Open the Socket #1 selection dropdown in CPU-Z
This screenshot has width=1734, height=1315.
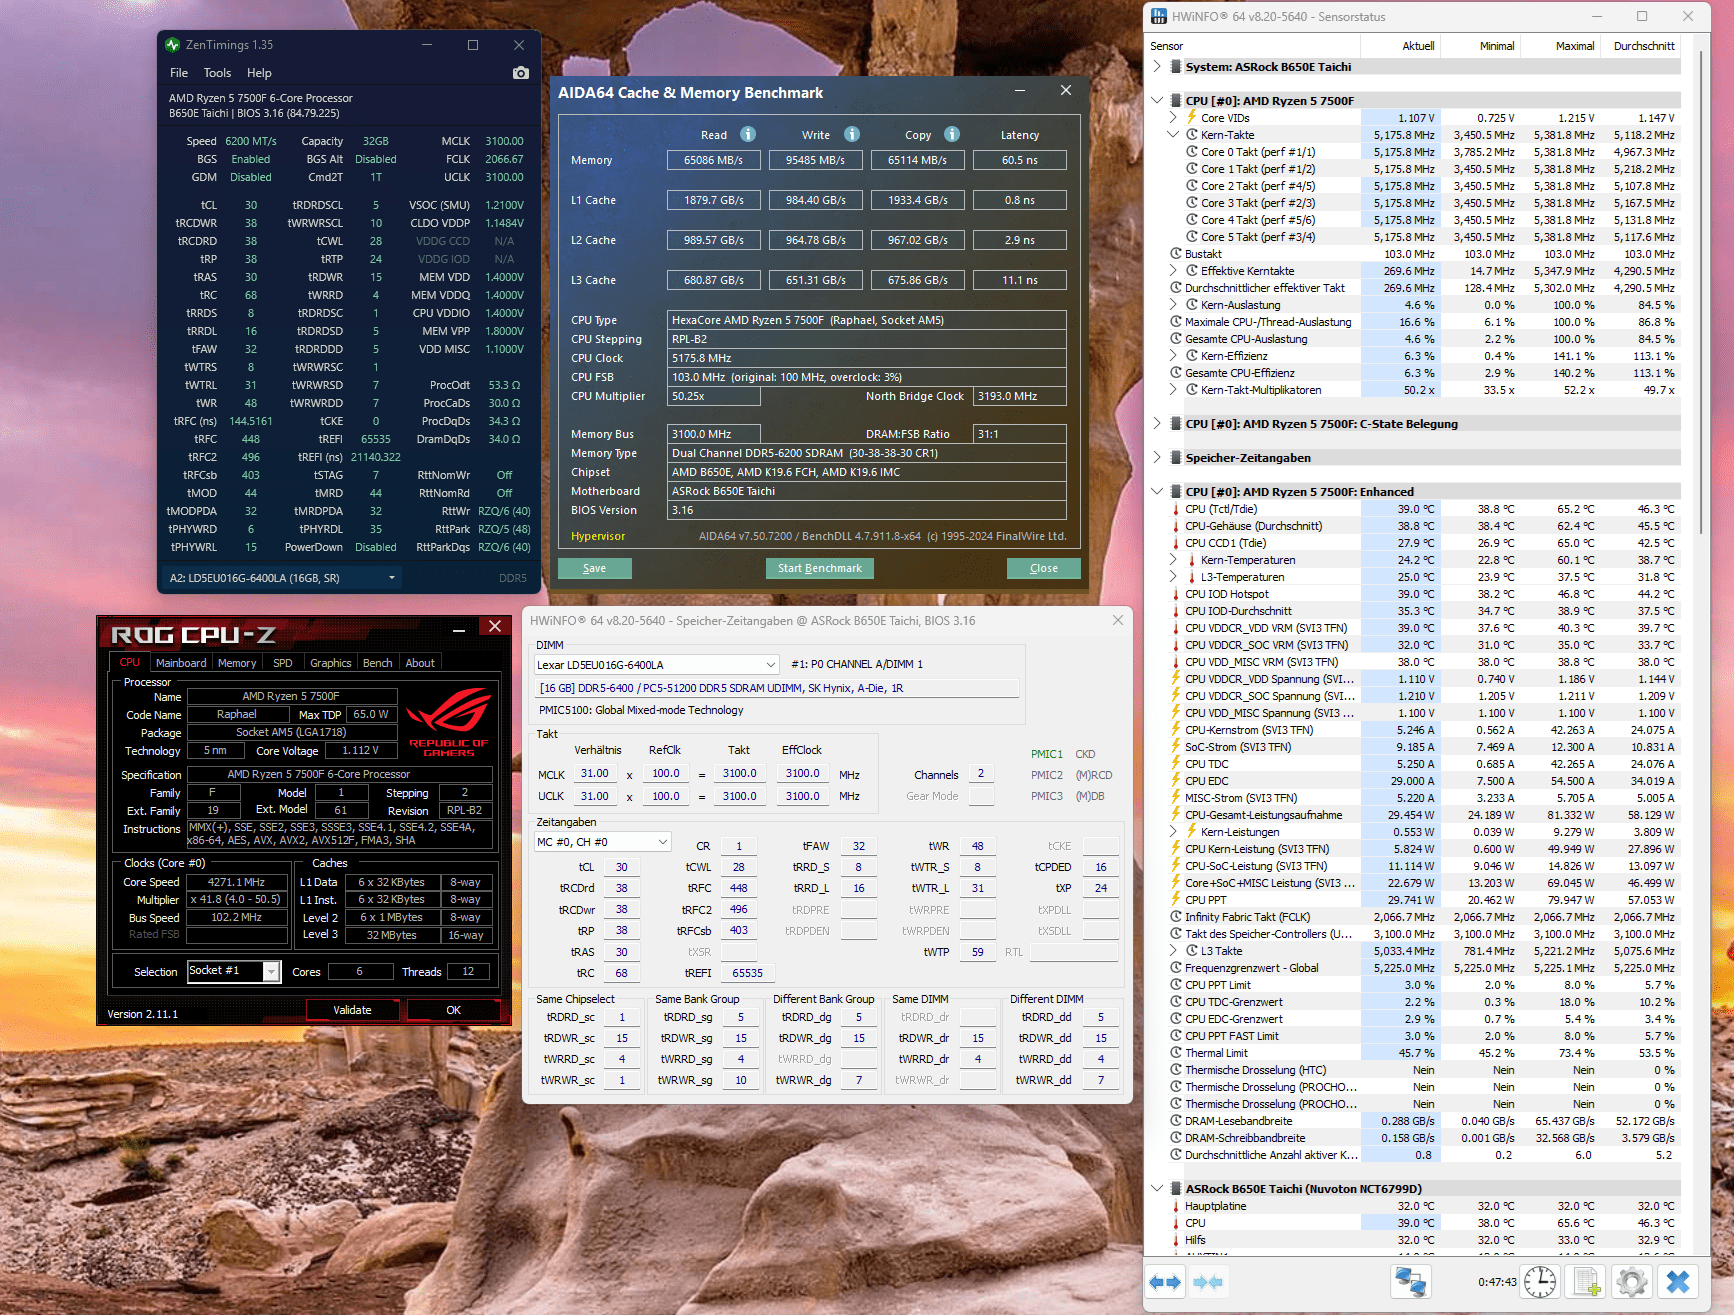(x=234, y=971)
